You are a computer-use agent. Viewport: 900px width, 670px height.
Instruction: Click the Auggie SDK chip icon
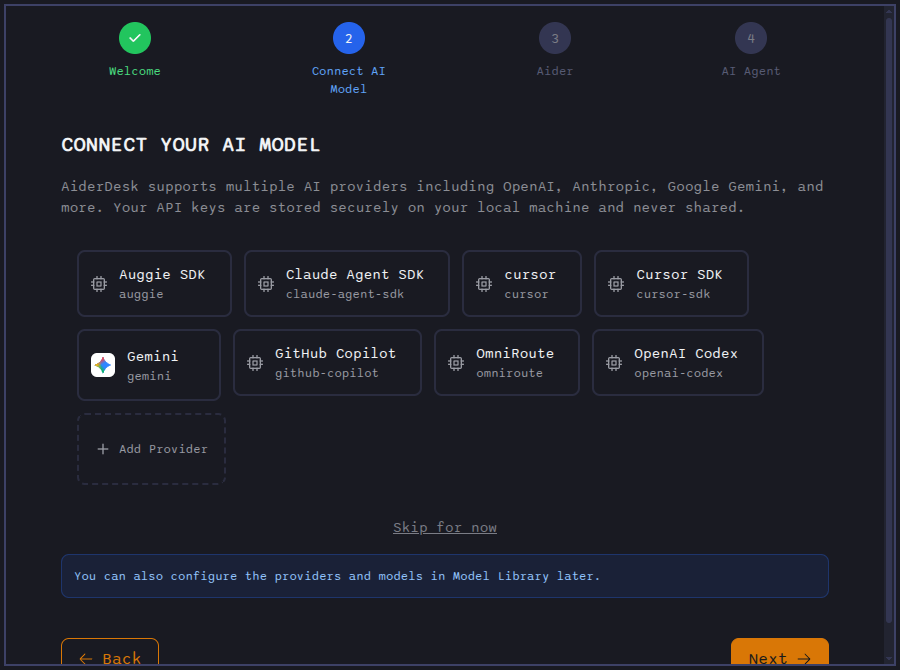(99, 284)
